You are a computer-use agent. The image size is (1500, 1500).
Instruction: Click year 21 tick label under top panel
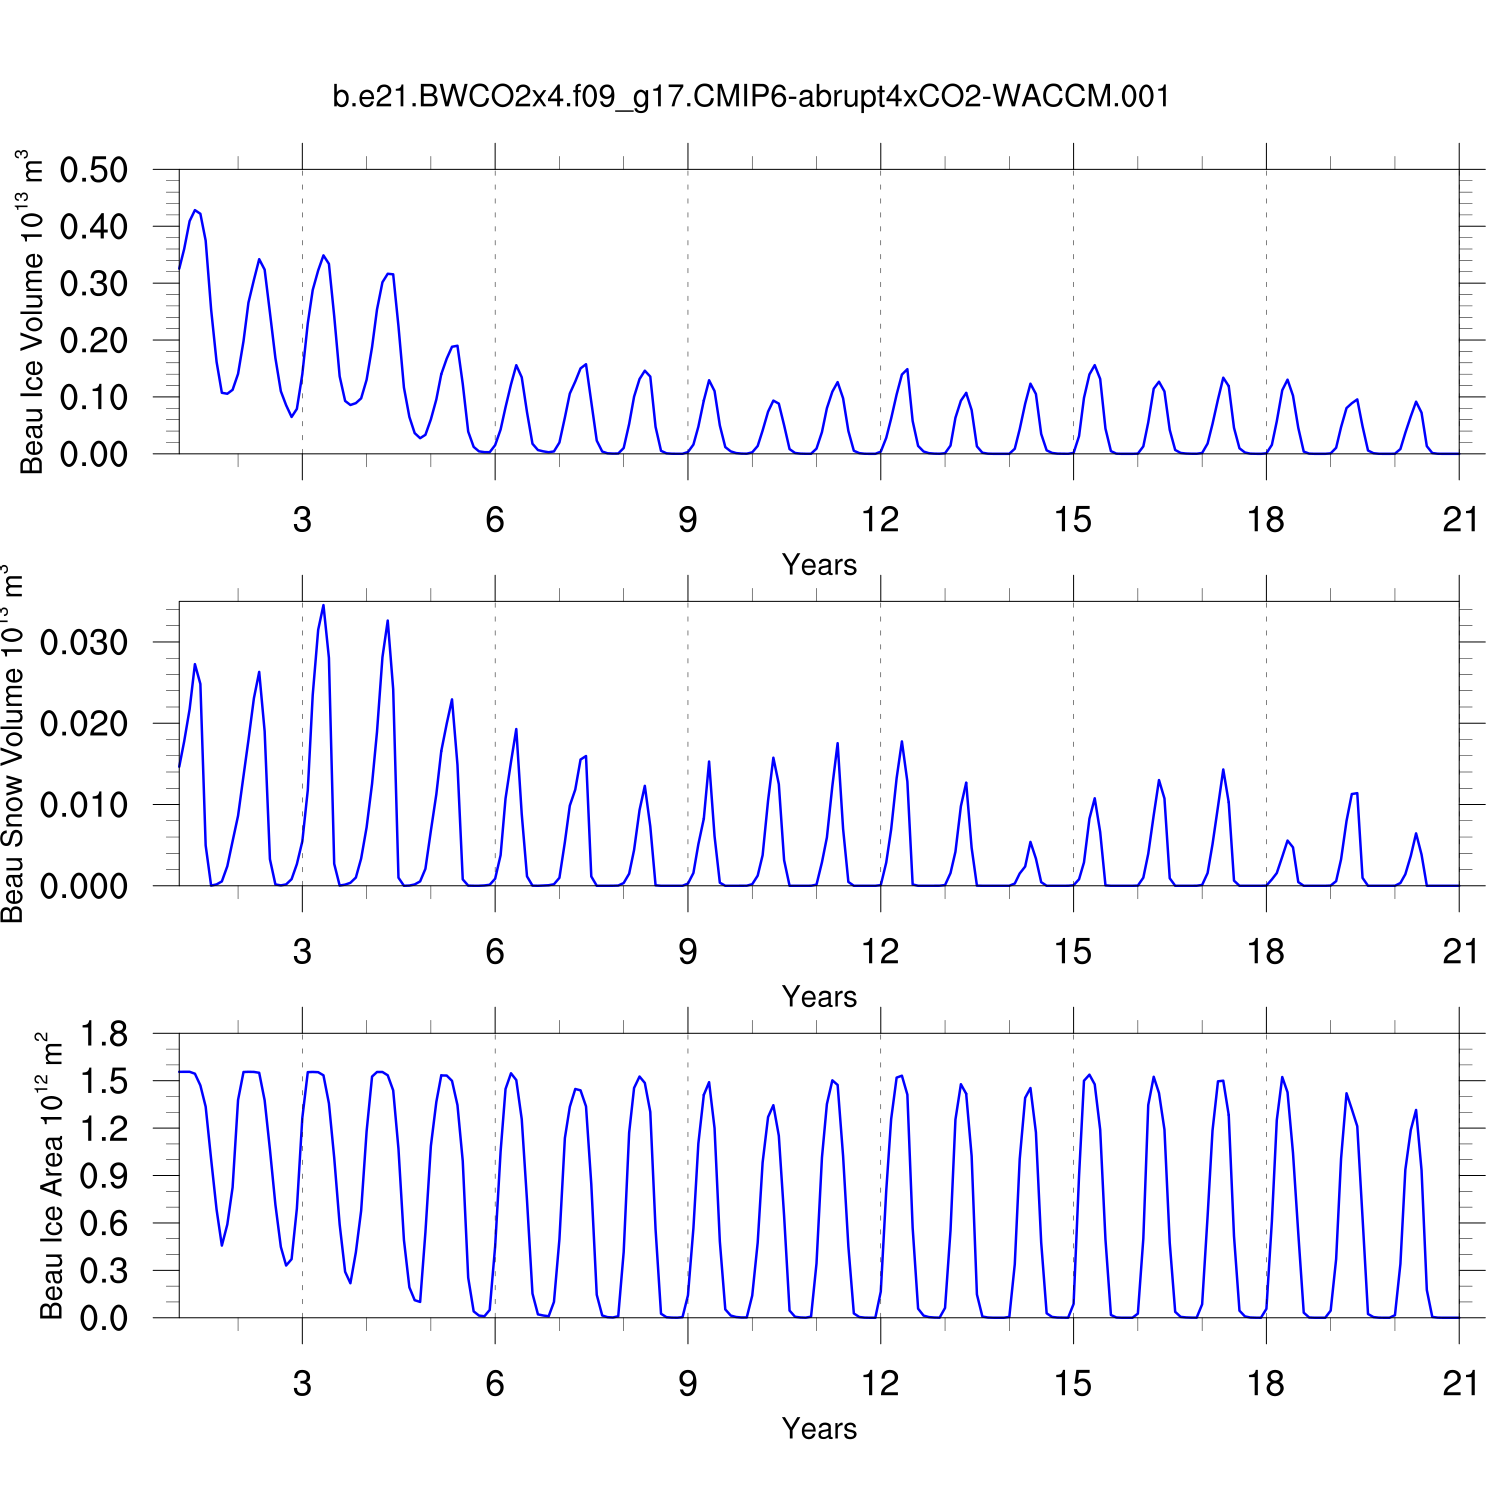tap(1460, 520)
